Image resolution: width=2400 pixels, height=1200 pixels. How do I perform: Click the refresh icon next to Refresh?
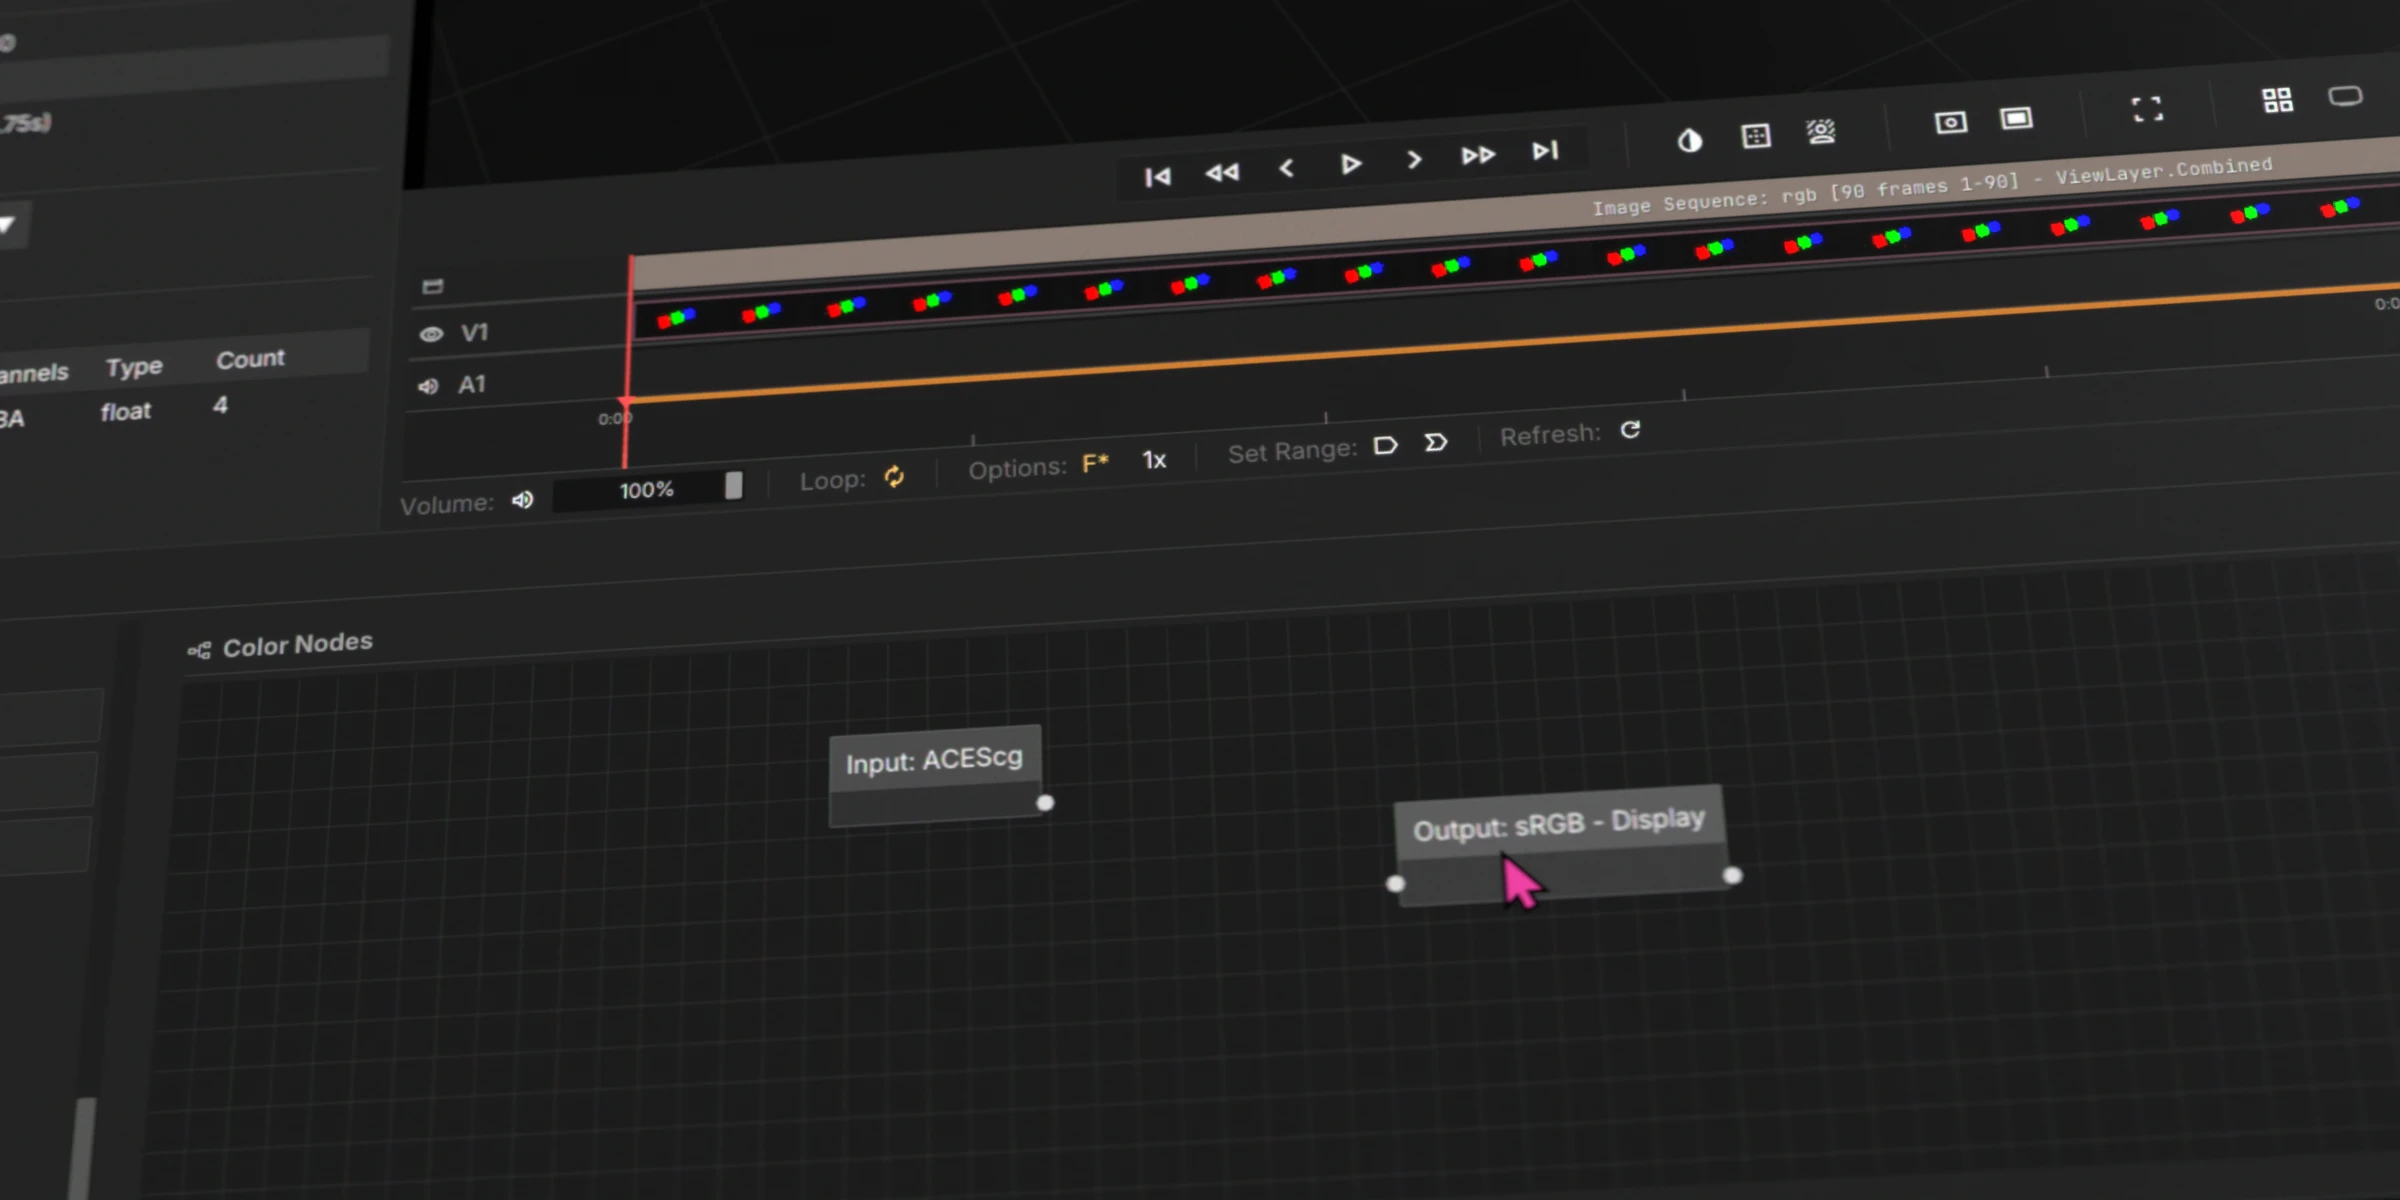[x=1631, y=430]
